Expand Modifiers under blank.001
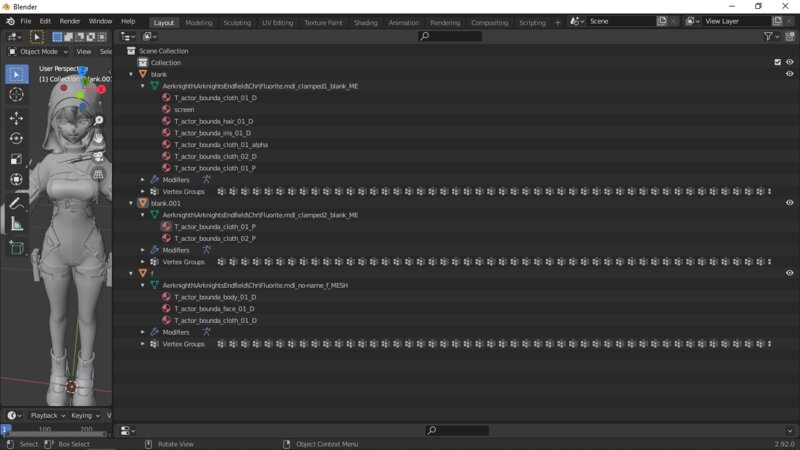The image size is (800, 450). [143, 250]
